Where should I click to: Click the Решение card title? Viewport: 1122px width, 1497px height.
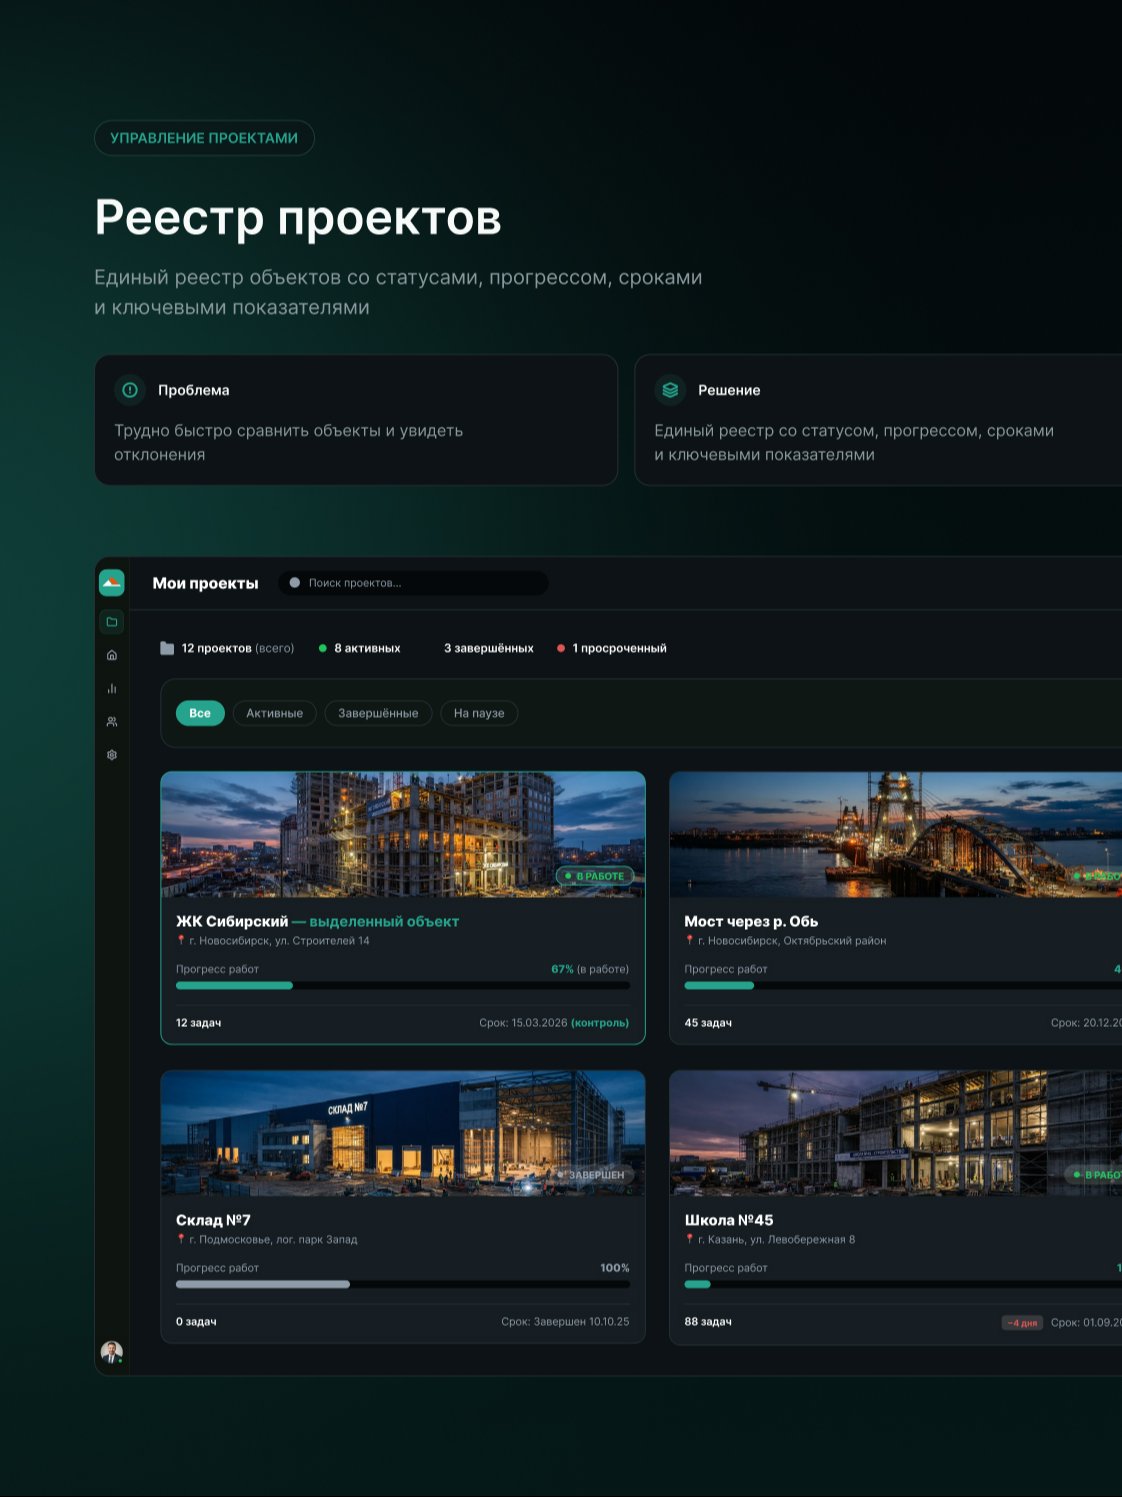click(x=729, y=390)
